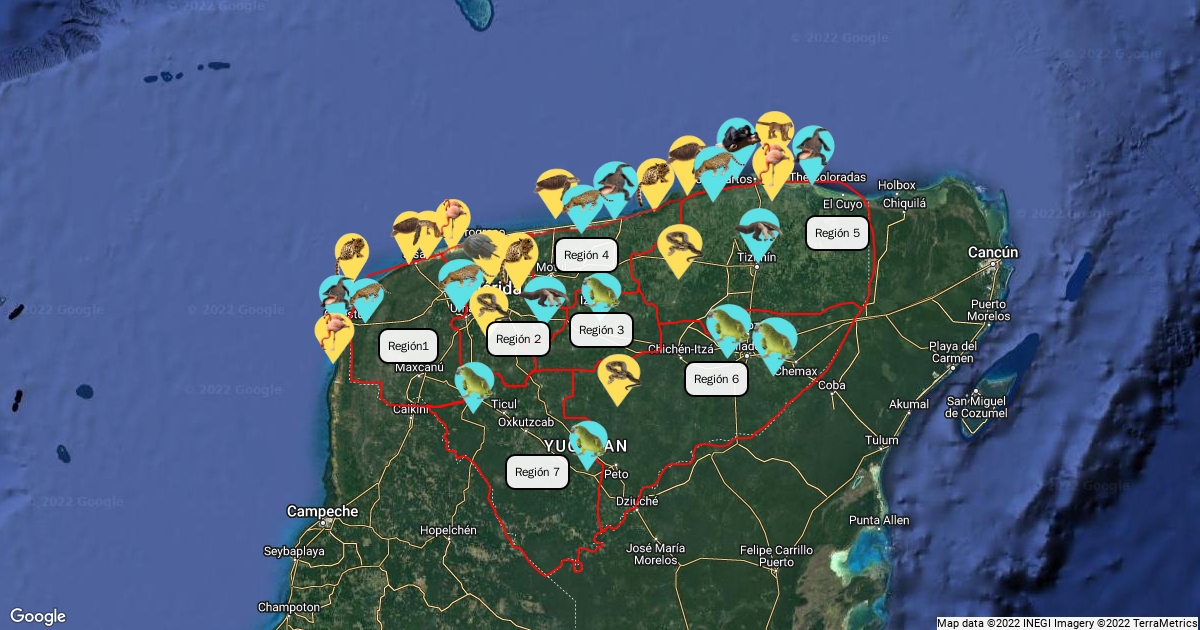Click the Campeche city label

click(322, 511)
